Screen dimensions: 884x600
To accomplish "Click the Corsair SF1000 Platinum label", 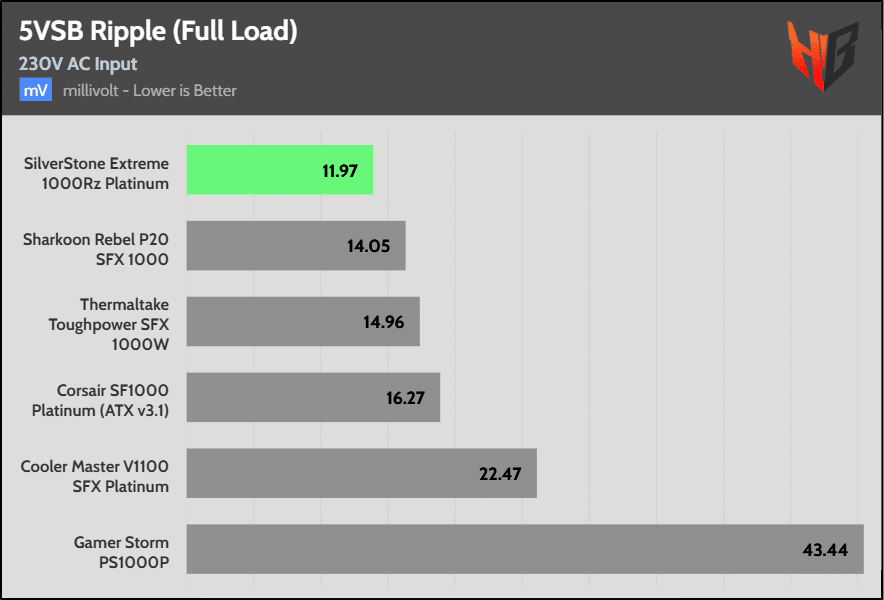I will 100,401.
